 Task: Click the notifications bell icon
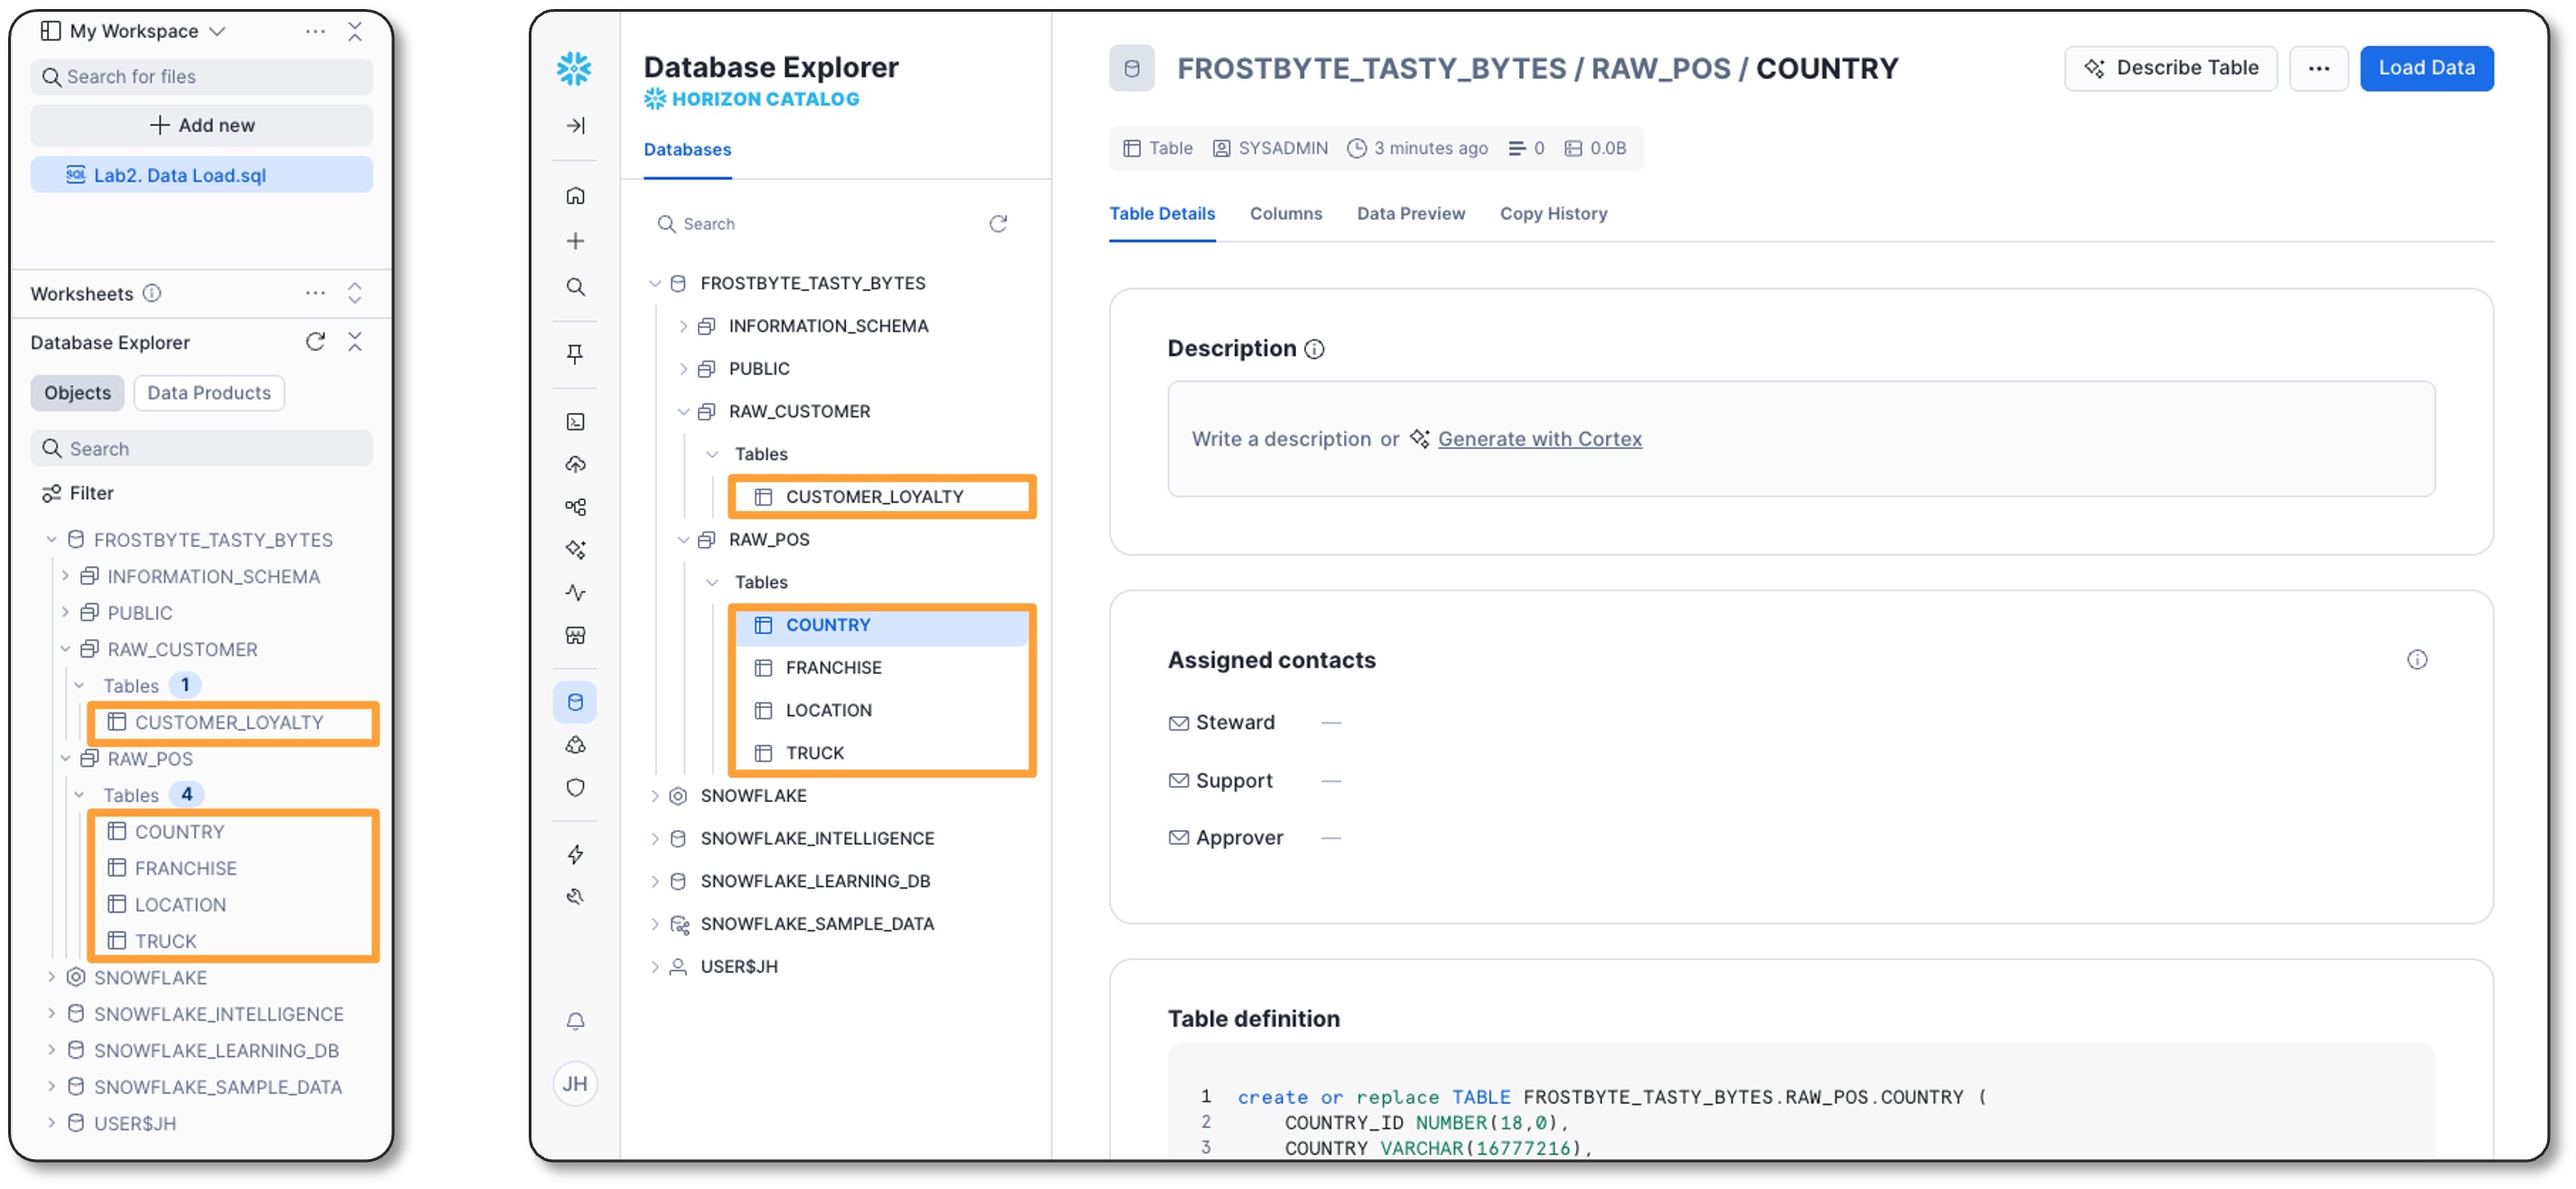[x=575, y=1021]
